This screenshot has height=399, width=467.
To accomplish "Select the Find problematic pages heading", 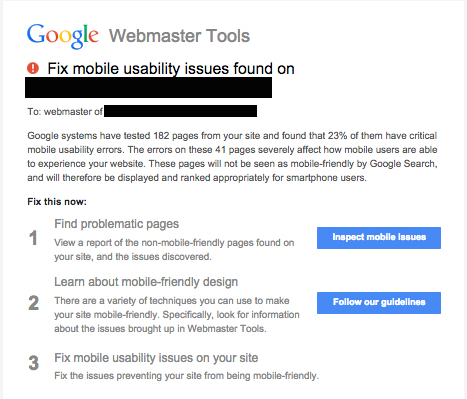I will [117, 224].
